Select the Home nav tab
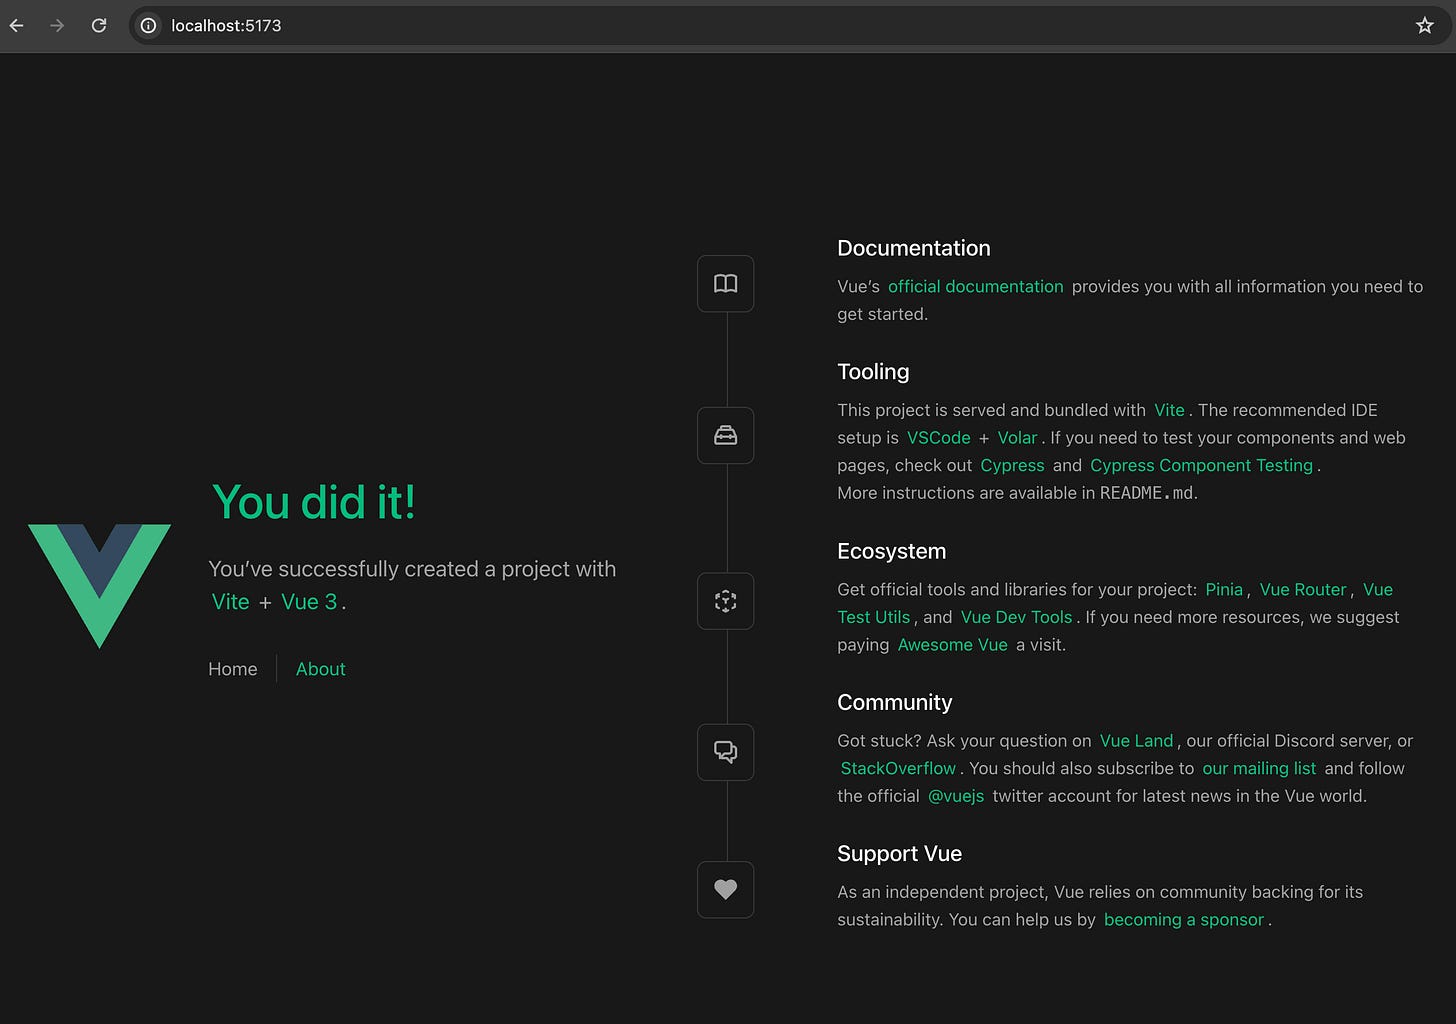This screenshot has height=1024, width=1456. tap(233, 669)
